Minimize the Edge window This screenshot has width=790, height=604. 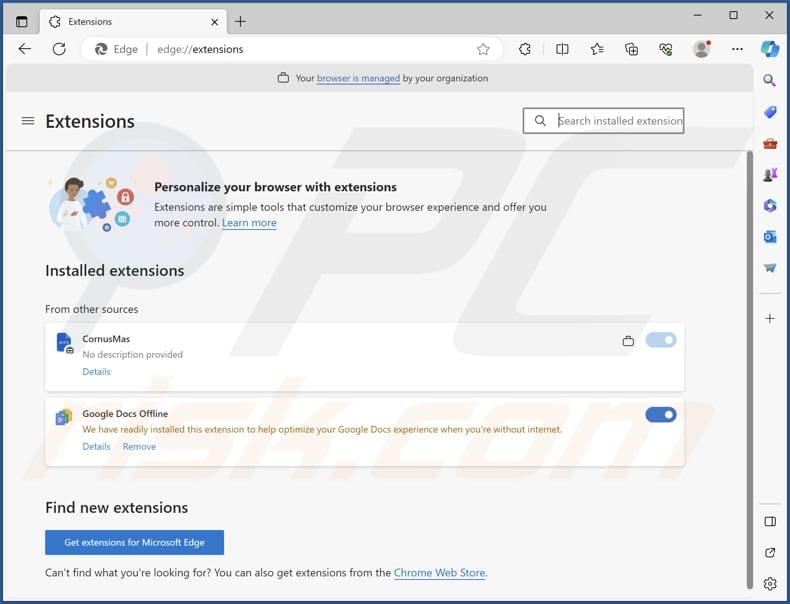click(697, 15)
